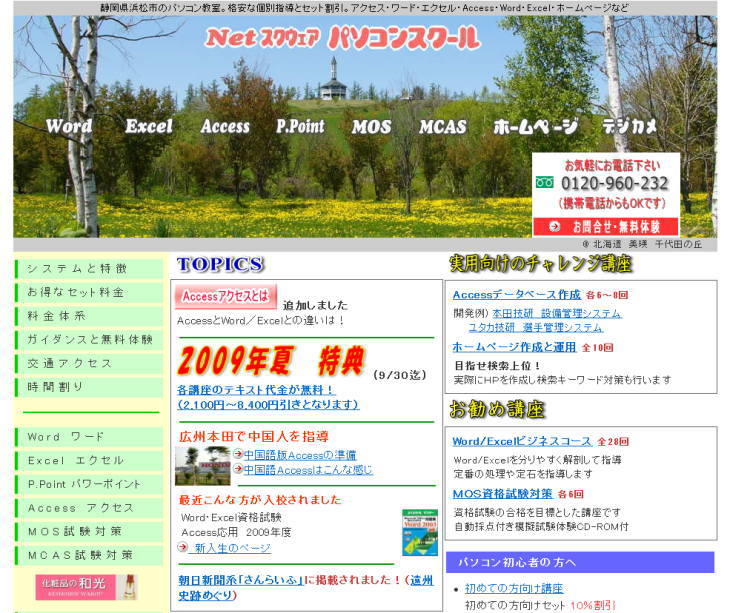
Task: Click the AccessとWord／Excelとの違いは text
Action: [260, 321]
